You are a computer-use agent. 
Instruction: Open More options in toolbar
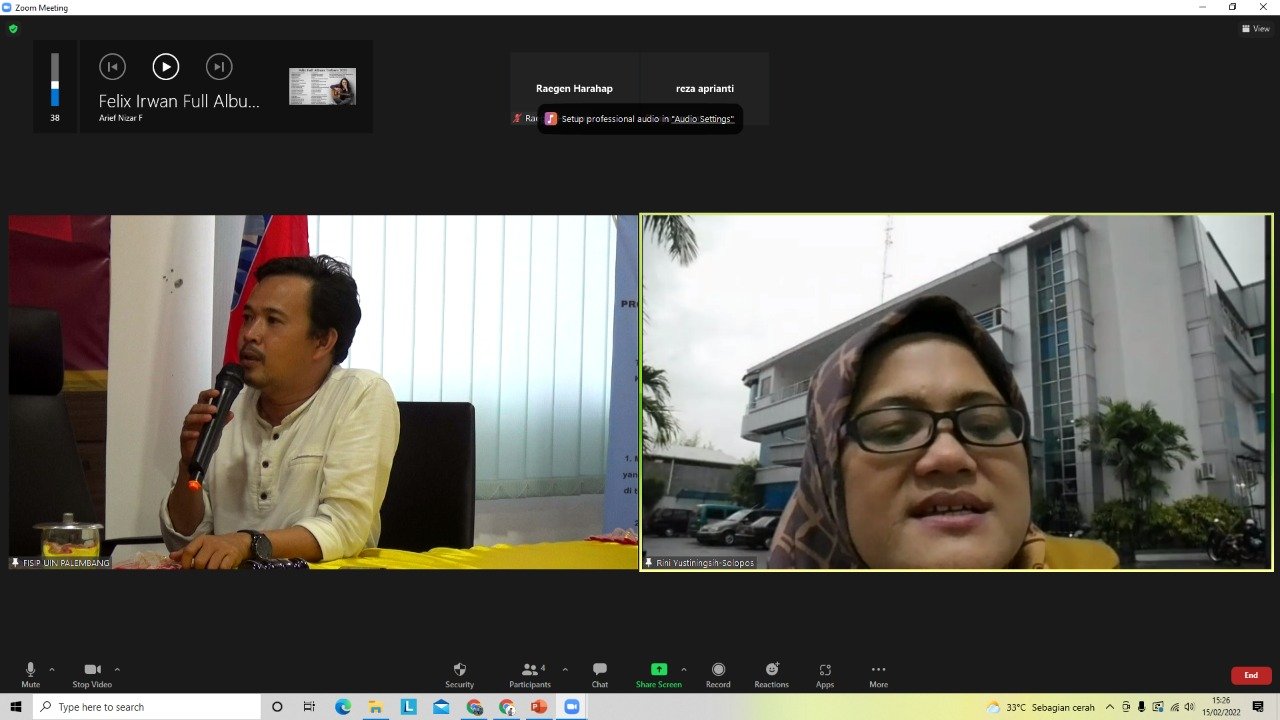point(878,670)
